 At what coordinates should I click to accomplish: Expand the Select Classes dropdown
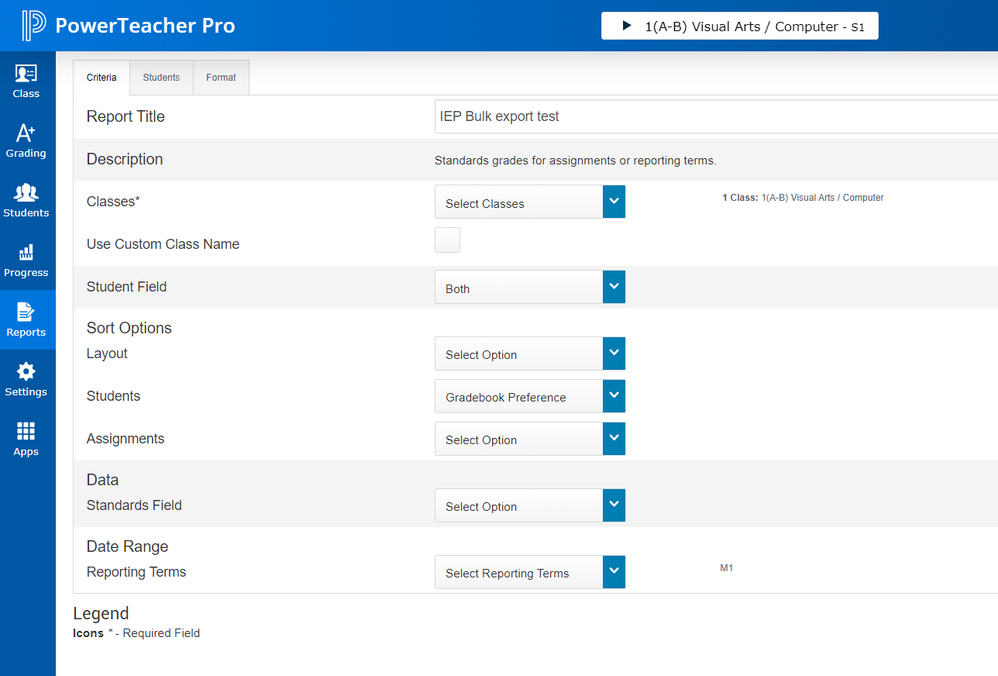pos(529,202)
